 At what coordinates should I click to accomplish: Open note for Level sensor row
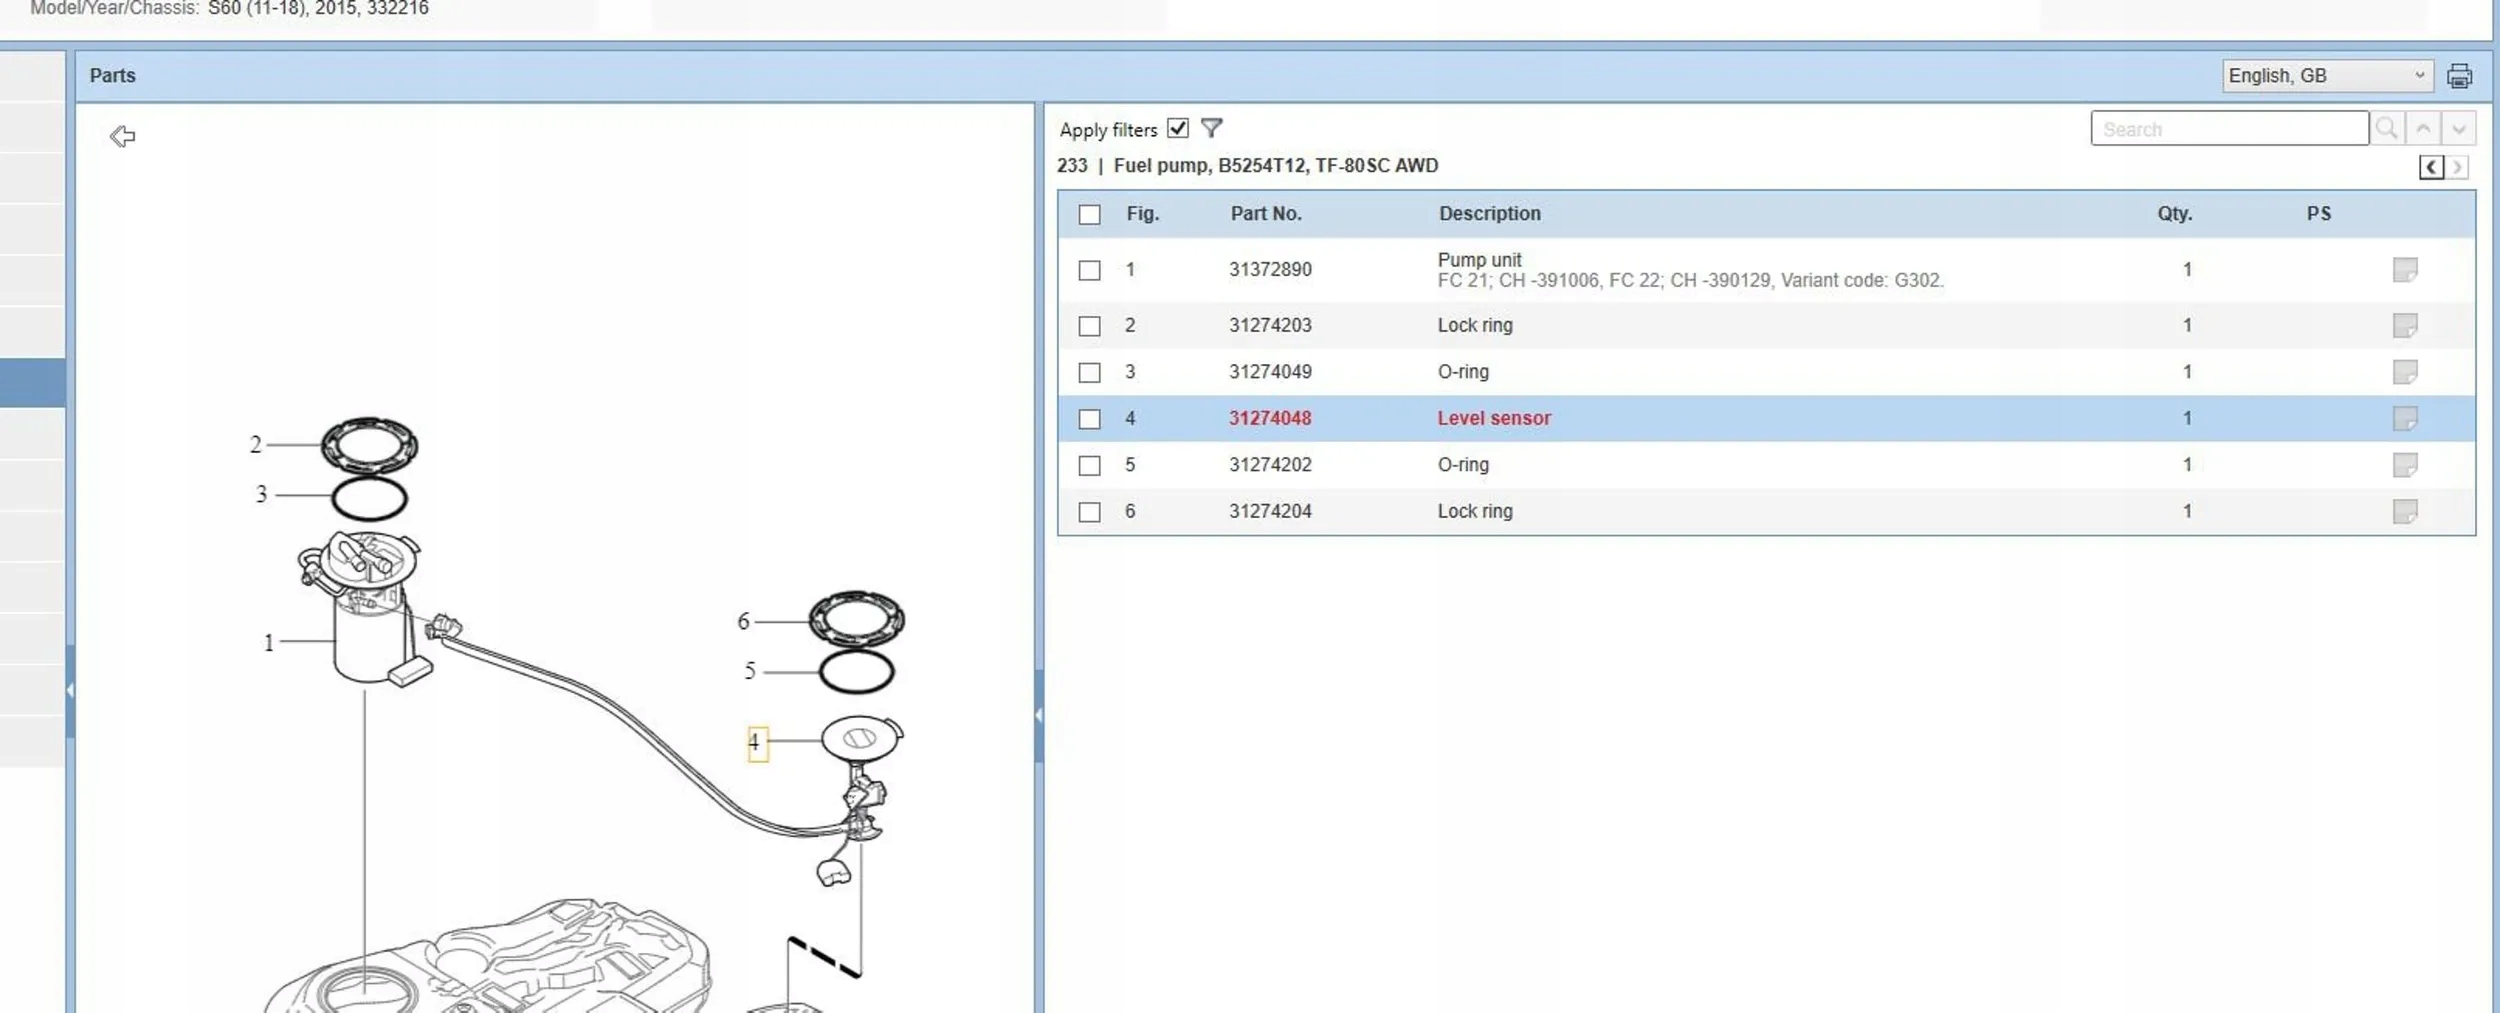click(x=2405, y=418)
